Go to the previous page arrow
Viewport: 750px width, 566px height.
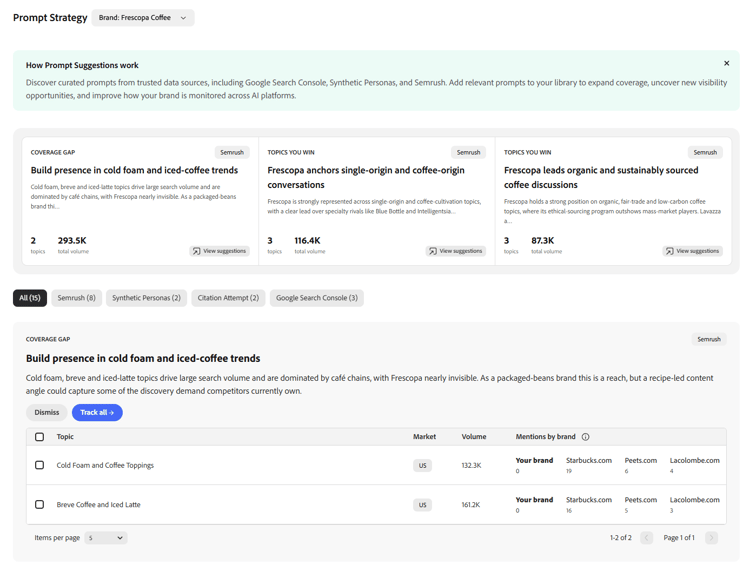pyautogui.click(x=647, y=538)
